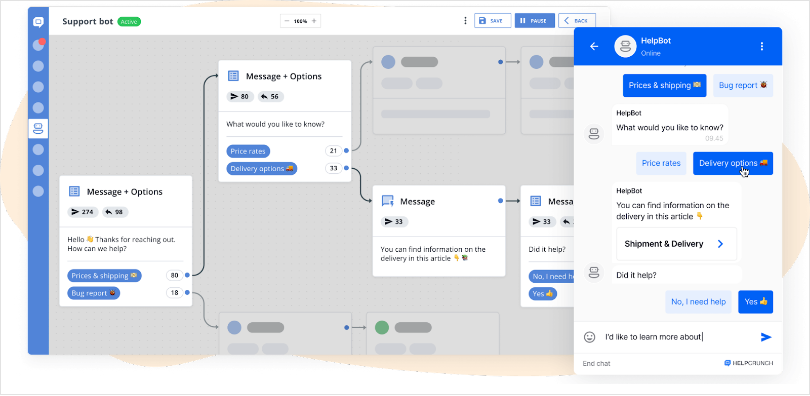Click the connector dot next to count 21
Image resolution: width=810 pixels, height=396 pixels.
pos(346,151)
